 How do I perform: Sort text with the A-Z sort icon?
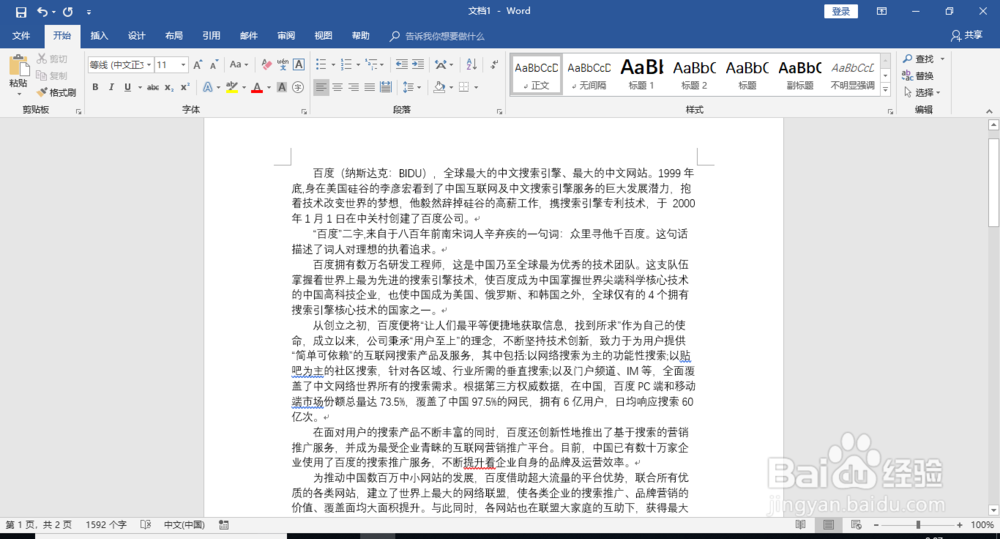tap(471, 64)
